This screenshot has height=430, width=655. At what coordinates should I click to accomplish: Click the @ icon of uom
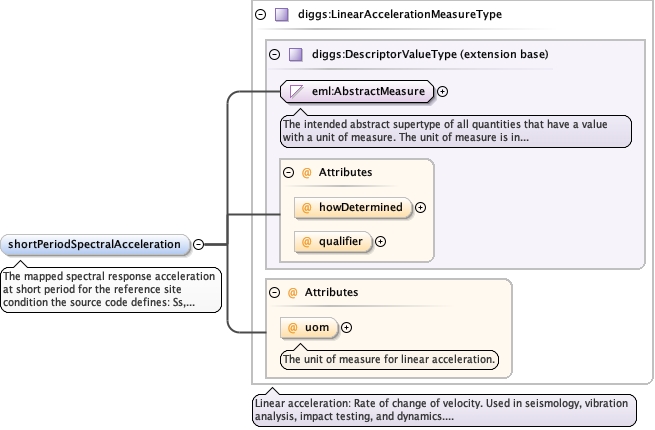[x=292, y=328]
